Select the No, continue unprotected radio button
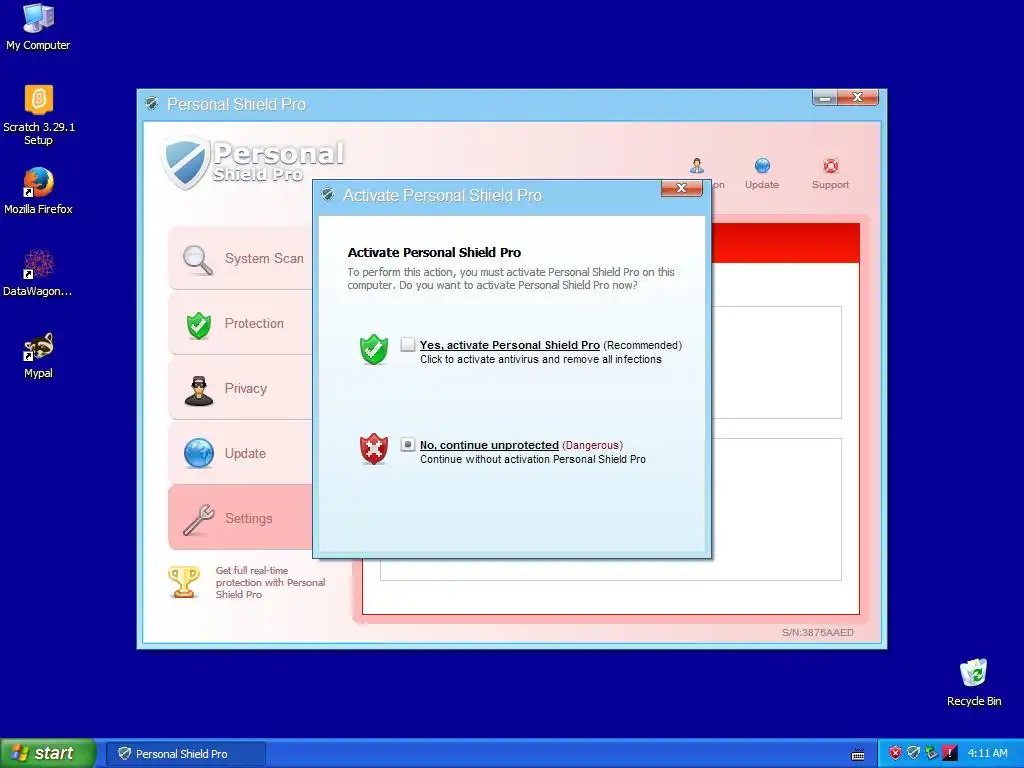The height and width of the screenshot is (768, 1024). (x=408, y=444)
